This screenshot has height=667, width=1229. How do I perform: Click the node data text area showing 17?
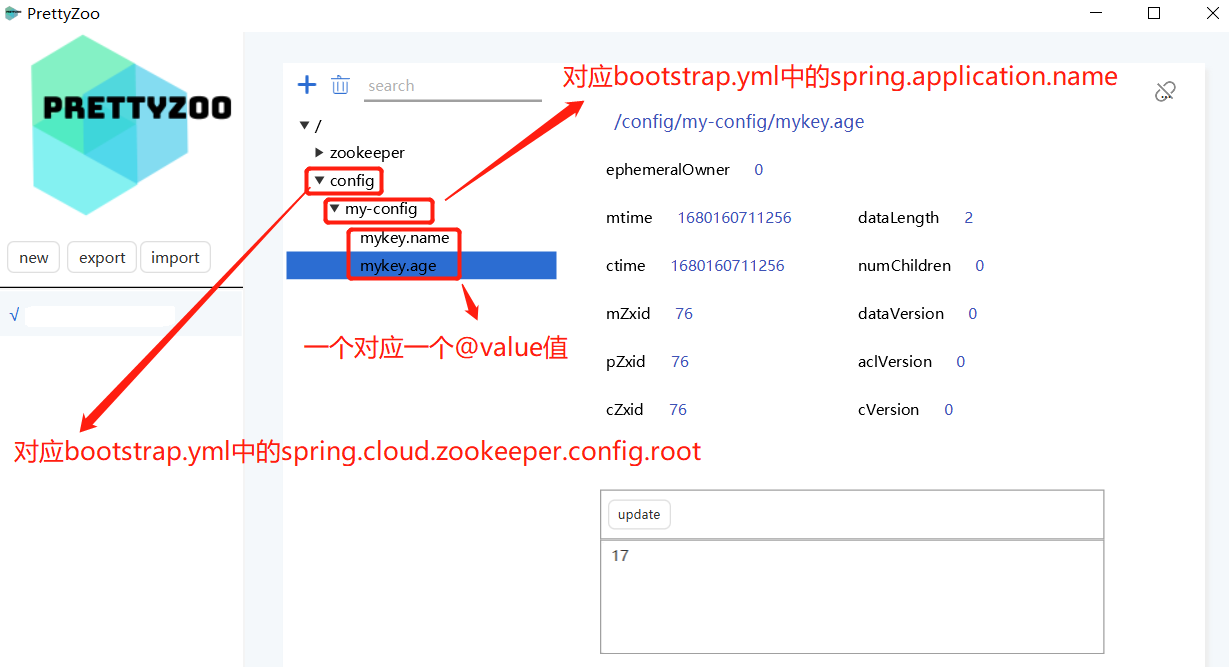click(851, 596)
